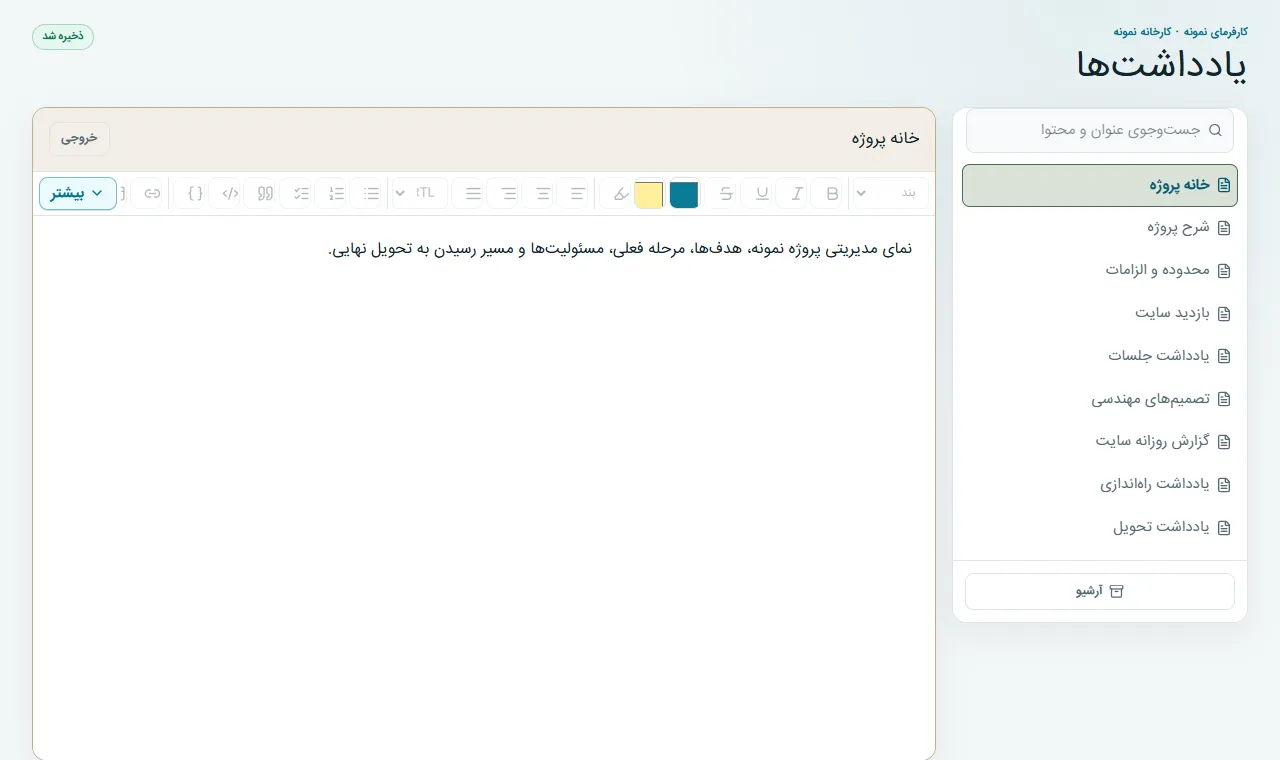Open the text direction RTL dropdown
1280x760 pixels.
coord(419,193)
